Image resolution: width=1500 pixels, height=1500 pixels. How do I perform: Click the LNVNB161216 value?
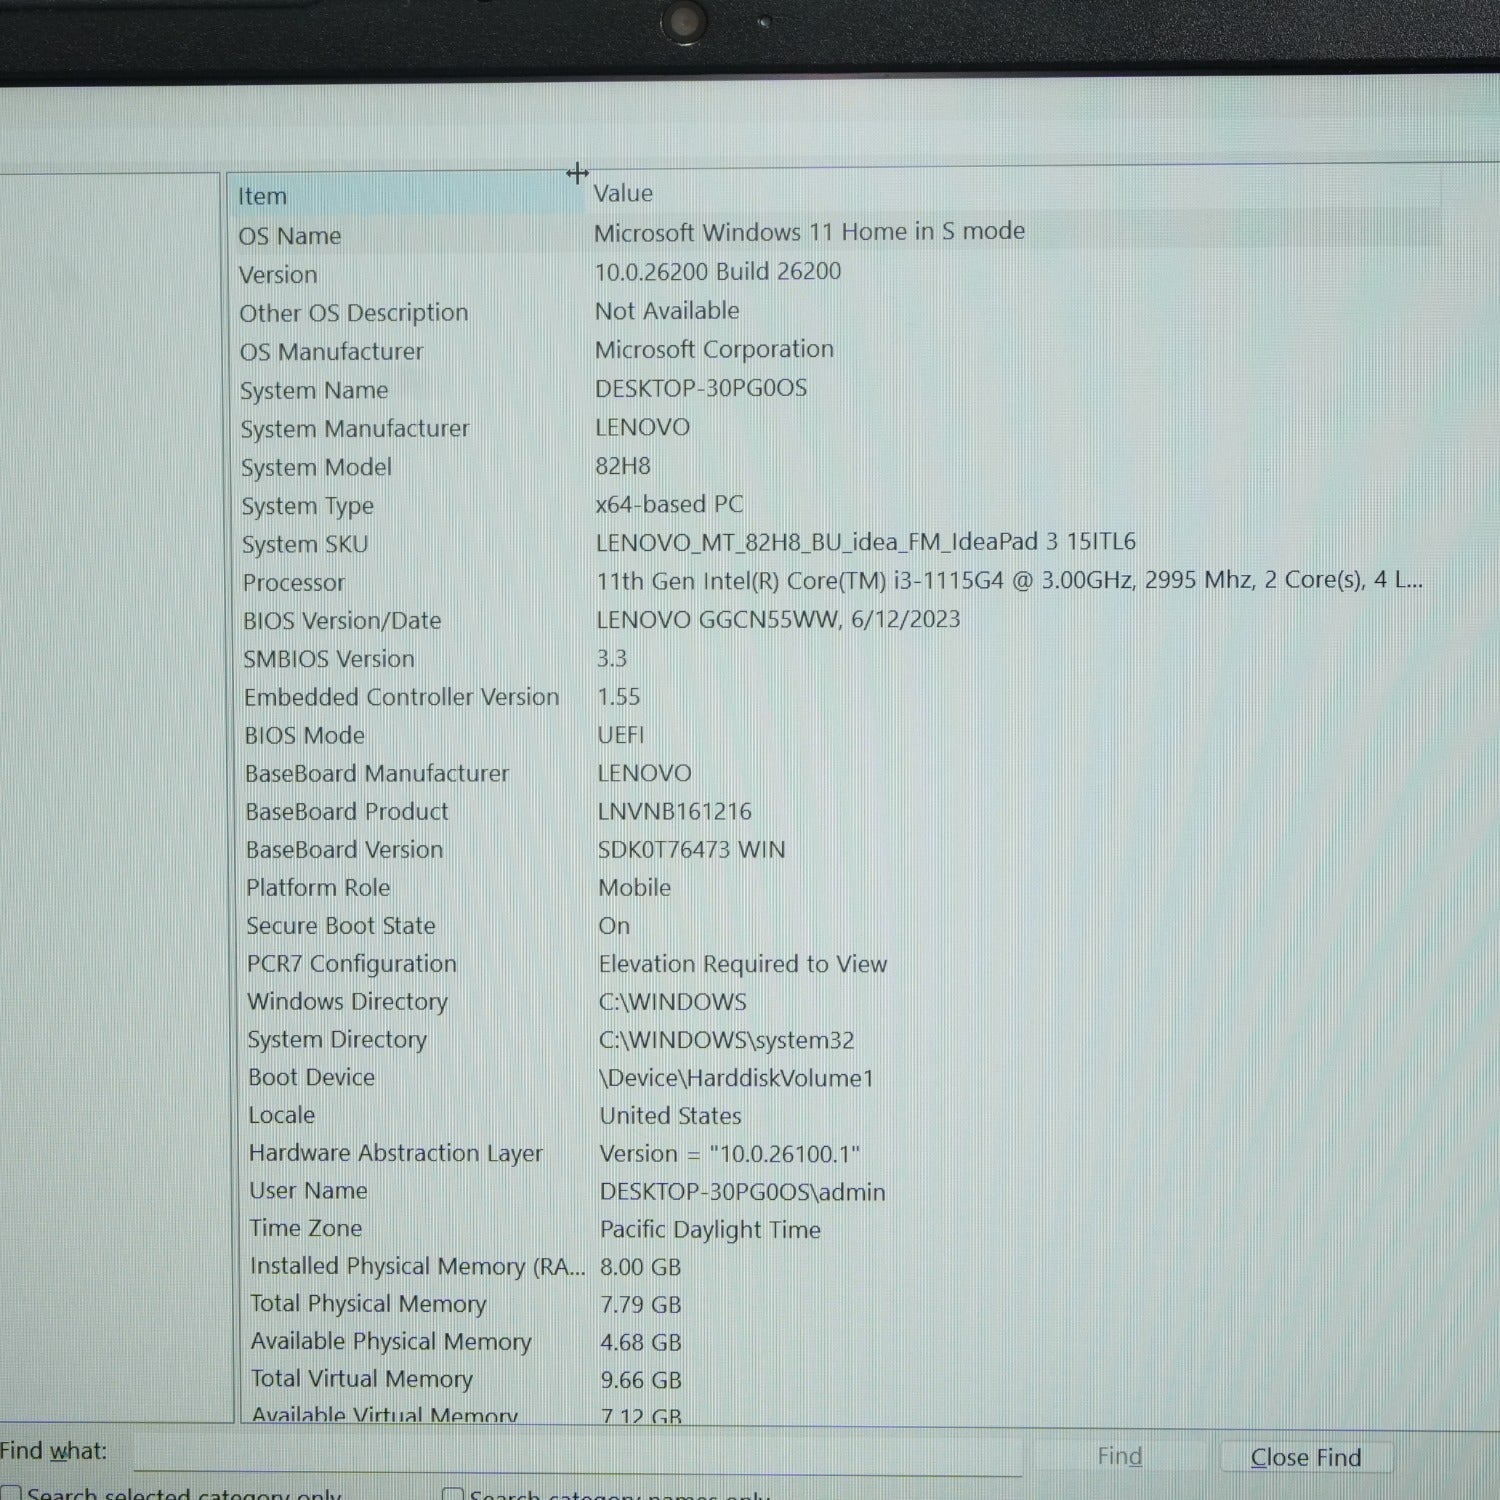(x=674, y=811)
